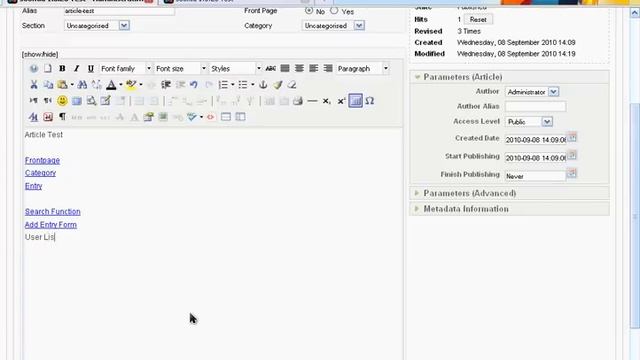
Task: Open the Category dropdown
Action: point(333,26)
